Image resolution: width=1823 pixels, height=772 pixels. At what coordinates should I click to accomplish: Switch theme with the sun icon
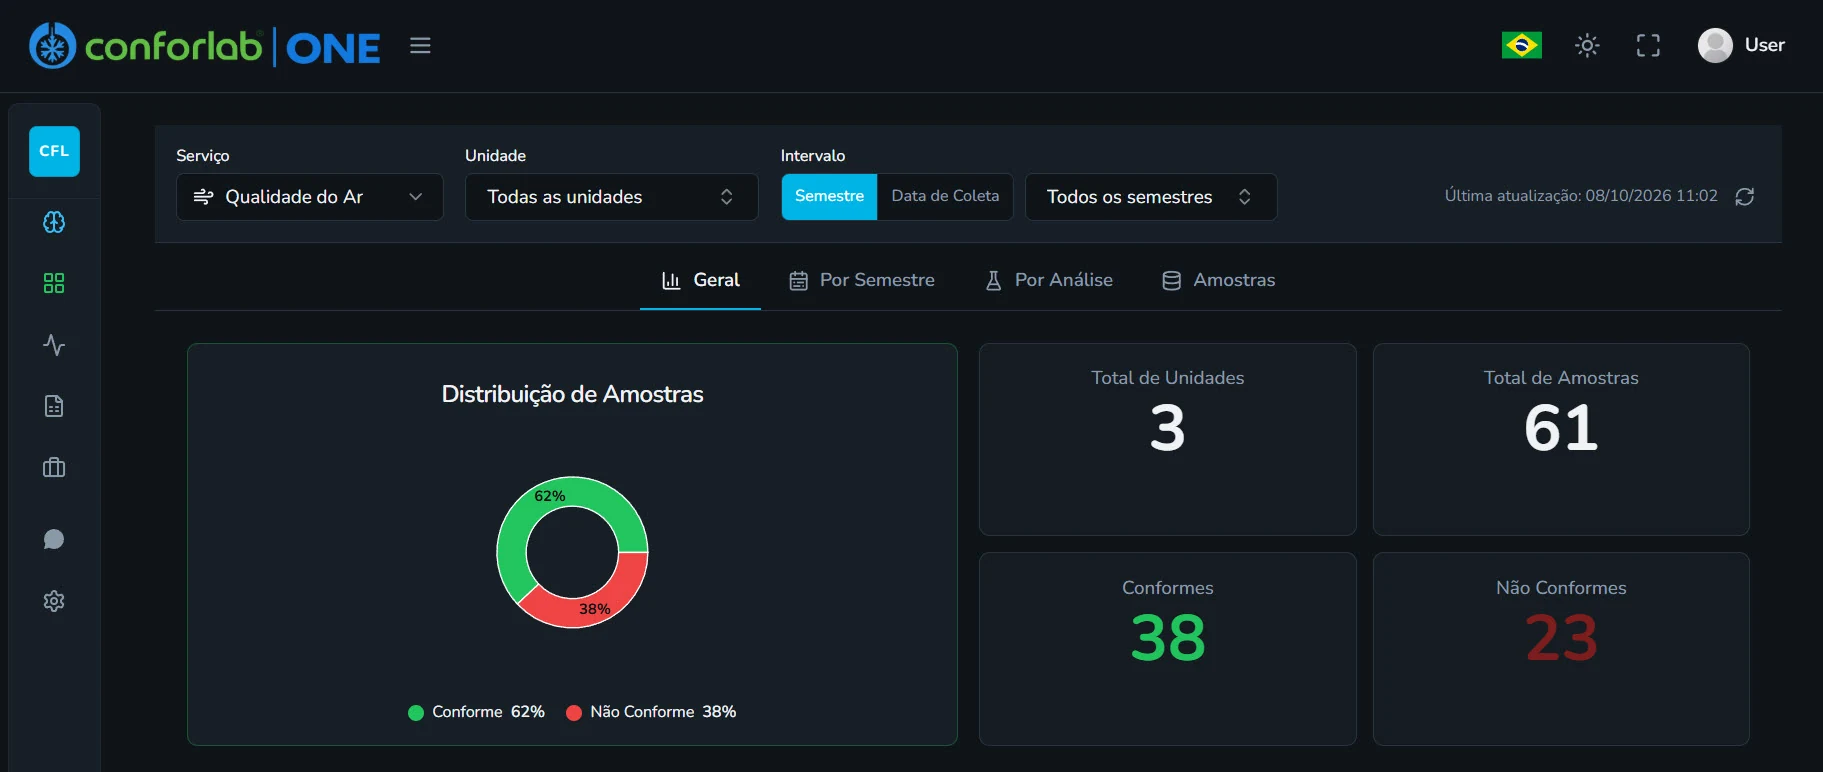(x=1587, y=45)
